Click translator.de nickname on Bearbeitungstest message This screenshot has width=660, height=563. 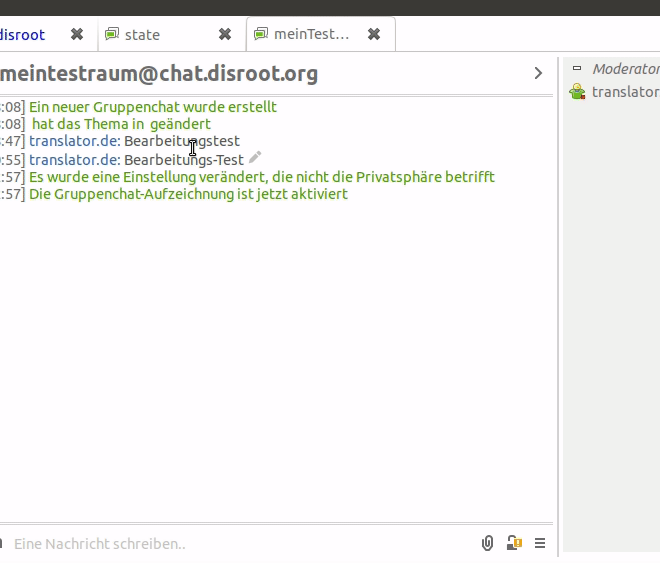click(x=74, y=141)
